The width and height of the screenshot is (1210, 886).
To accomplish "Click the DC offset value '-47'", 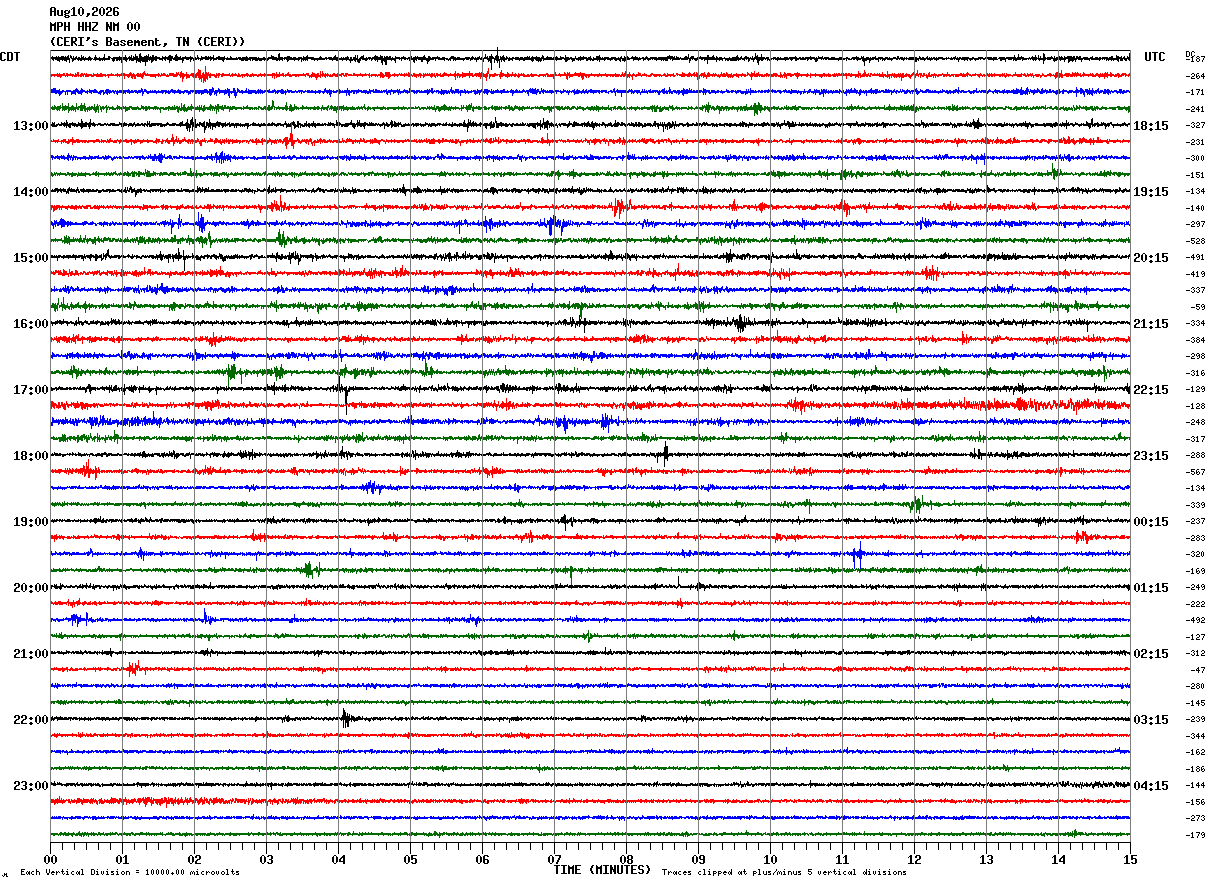I will pyautogui.click(x=1198, y=670).
